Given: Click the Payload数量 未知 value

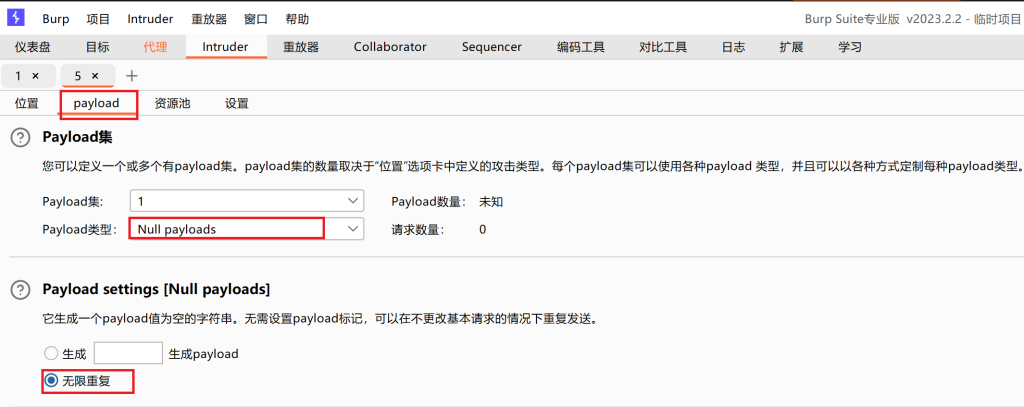Looking at the screenshot, I should pos(491,202).
